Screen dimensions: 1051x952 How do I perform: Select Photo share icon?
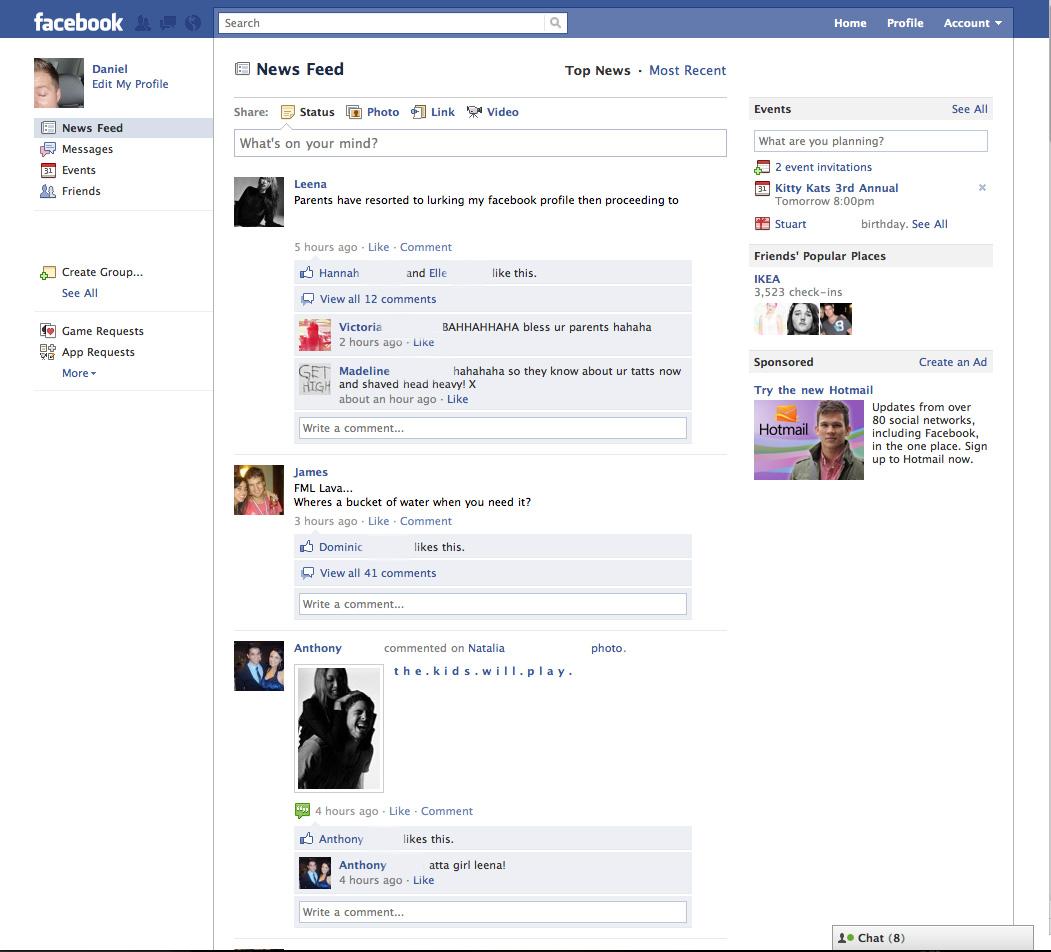point(353,112)
